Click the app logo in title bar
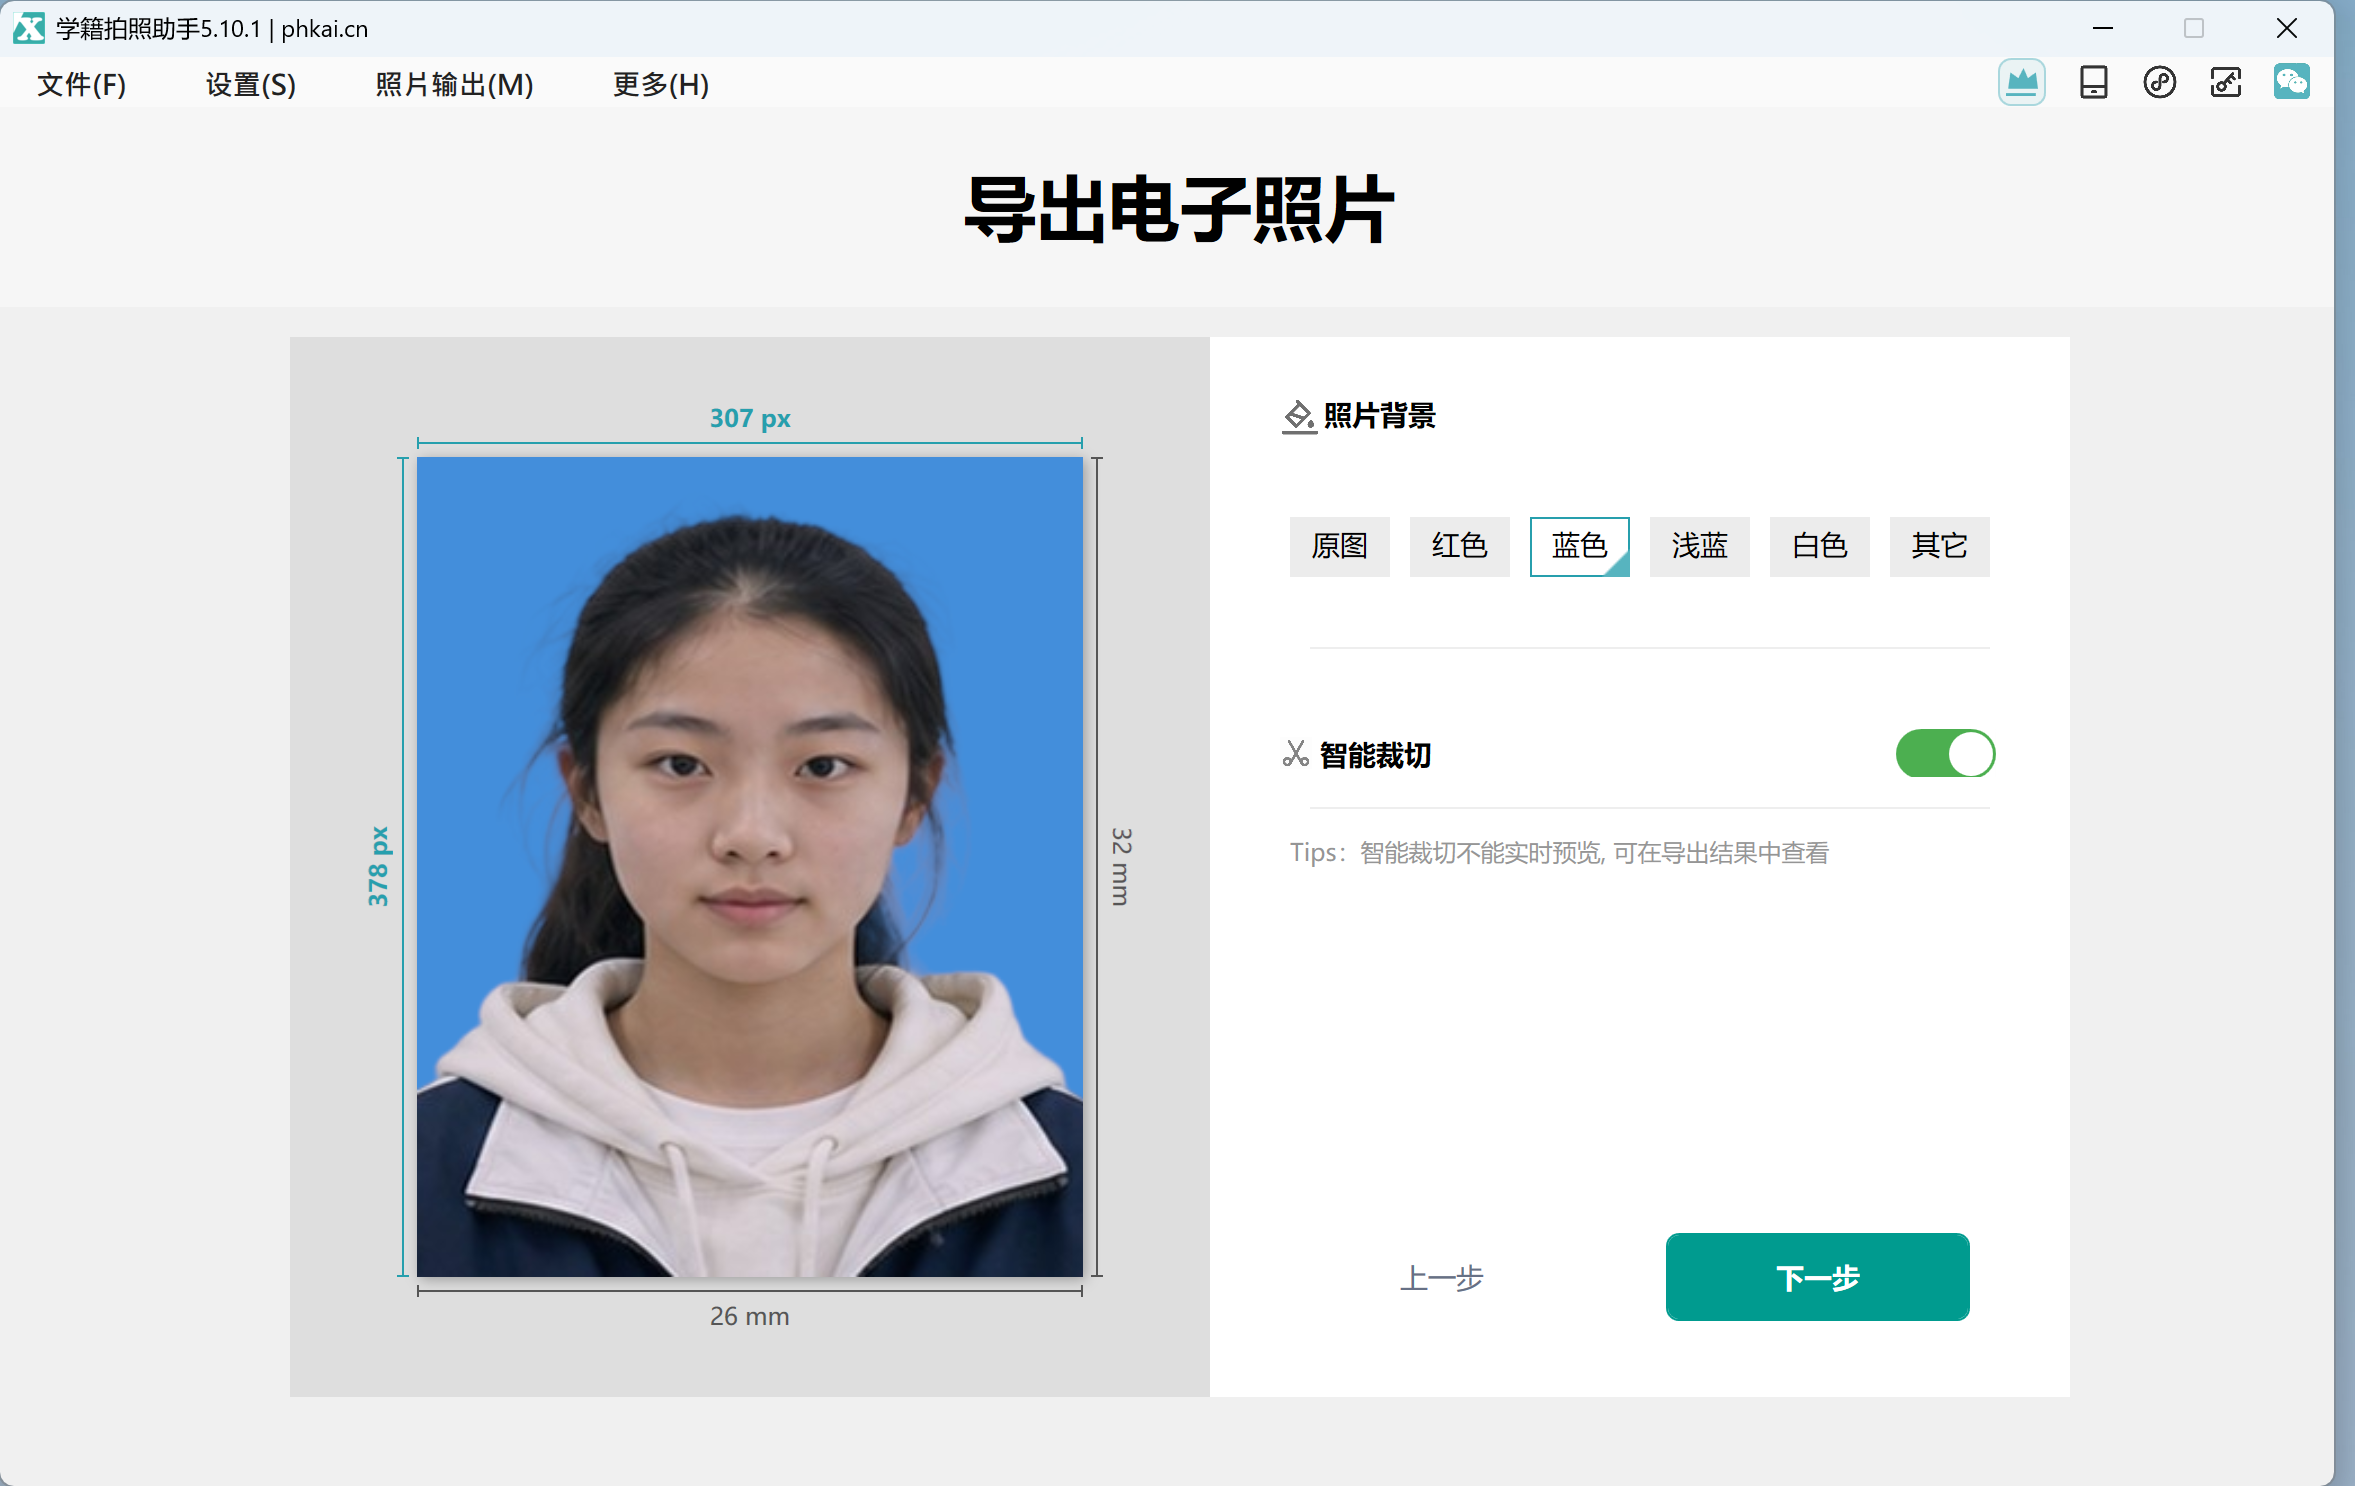Screen dimensions: 2355x1486 point(29,28)
